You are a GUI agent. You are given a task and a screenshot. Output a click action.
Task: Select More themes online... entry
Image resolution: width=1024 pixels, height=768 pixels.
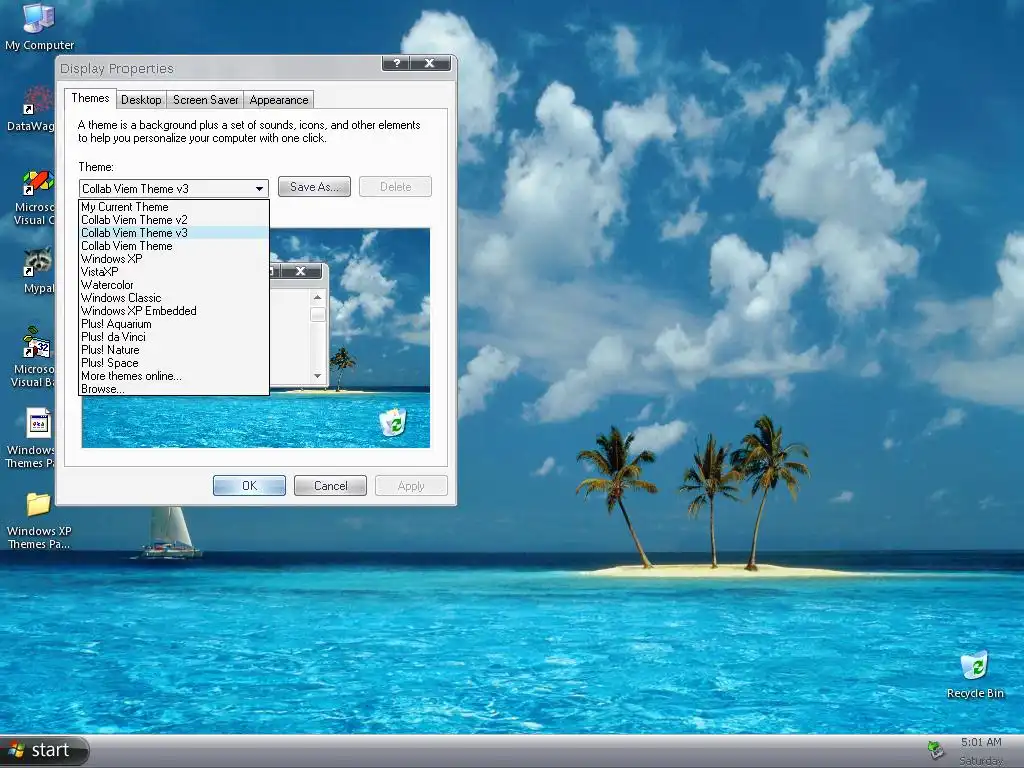(x=174, y=377)
